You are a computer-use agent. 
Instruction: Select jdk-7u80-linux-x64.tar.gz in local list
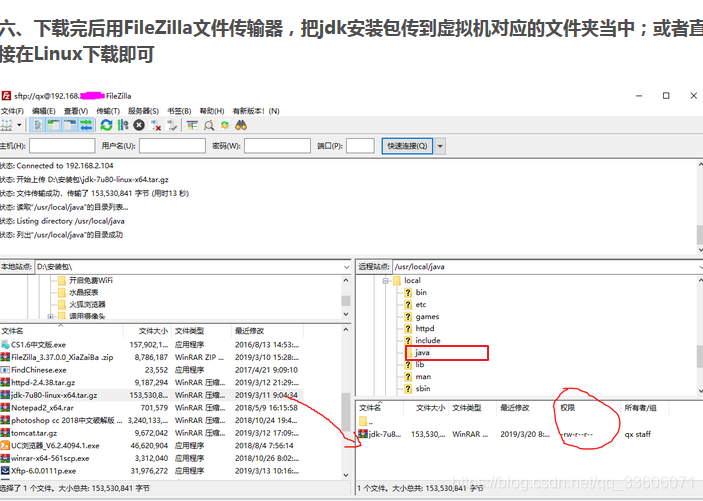152,395
